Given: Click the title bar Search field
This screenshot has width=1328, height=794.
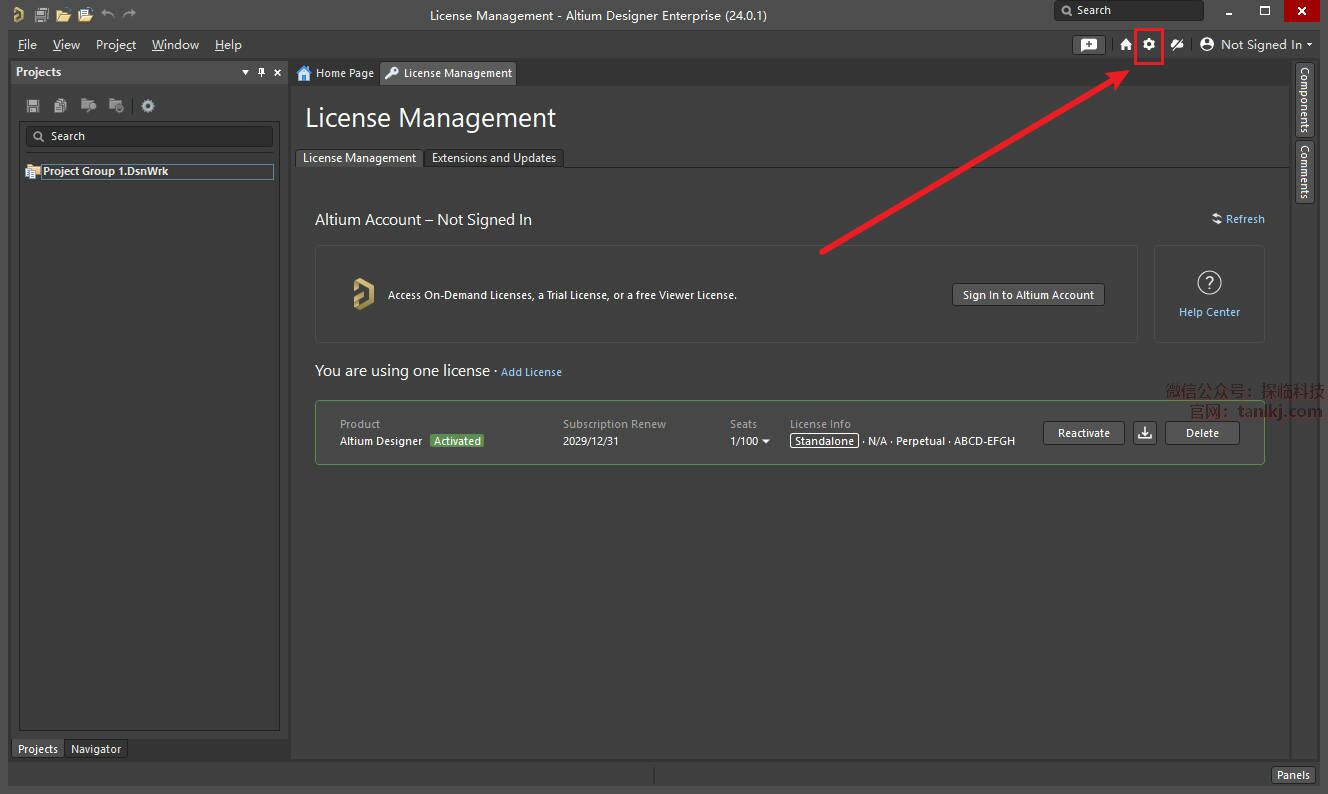Looking at the screenshot, I should coord(1129,10).
